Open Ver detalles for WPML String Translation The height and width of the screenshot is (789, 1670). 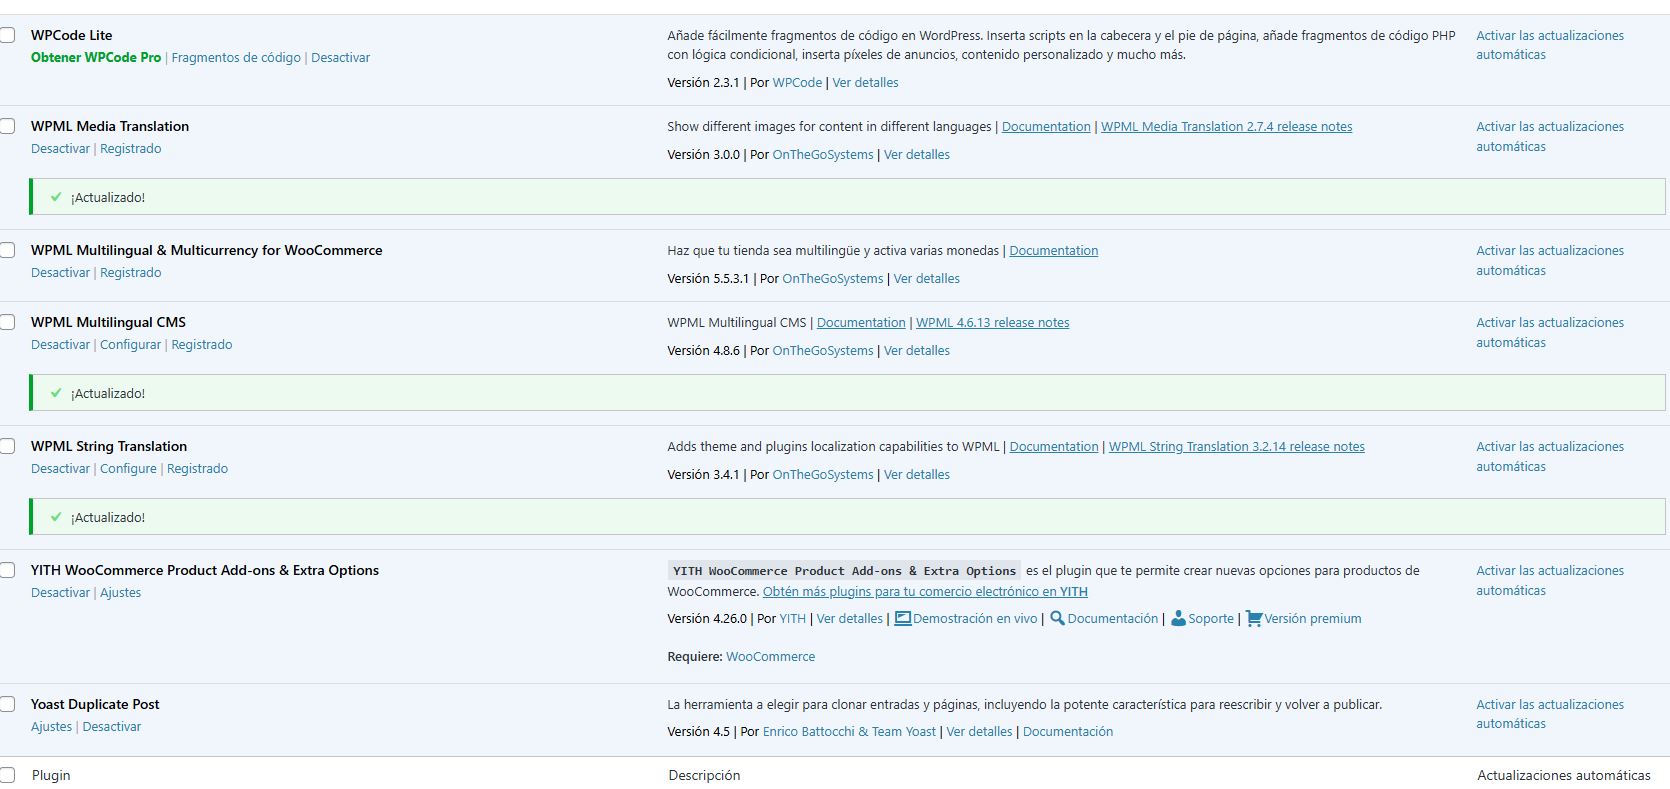(916, 475)
